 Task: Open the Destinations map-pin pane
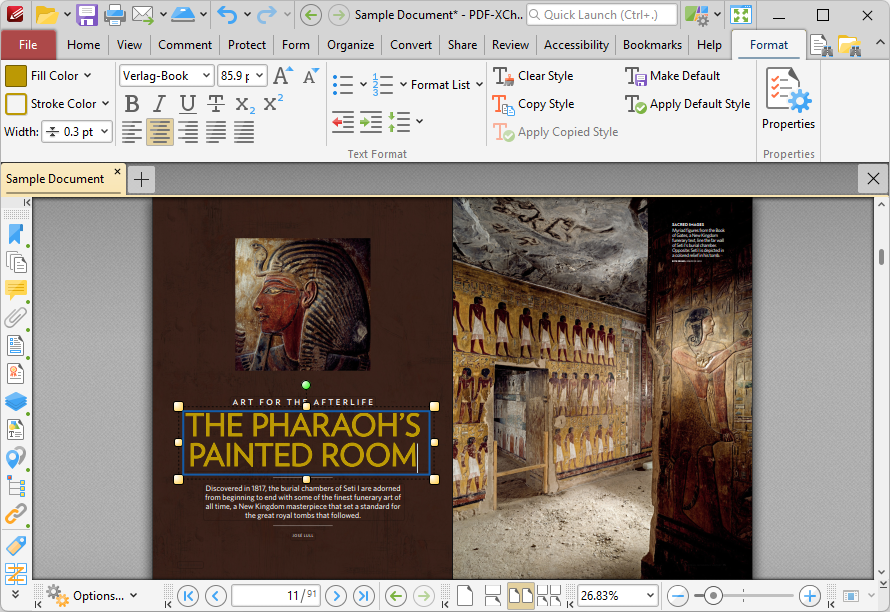pyautogui.click(x=16, y=458)
